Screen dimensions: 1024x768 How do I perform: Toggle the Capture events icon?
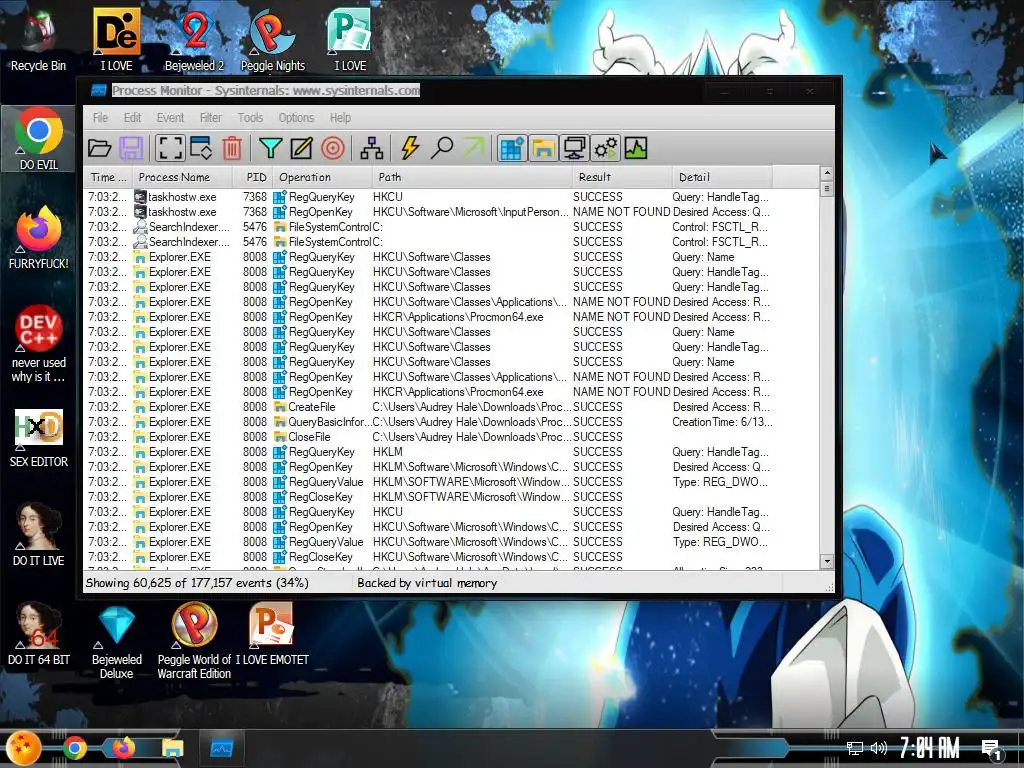point(170,148)
